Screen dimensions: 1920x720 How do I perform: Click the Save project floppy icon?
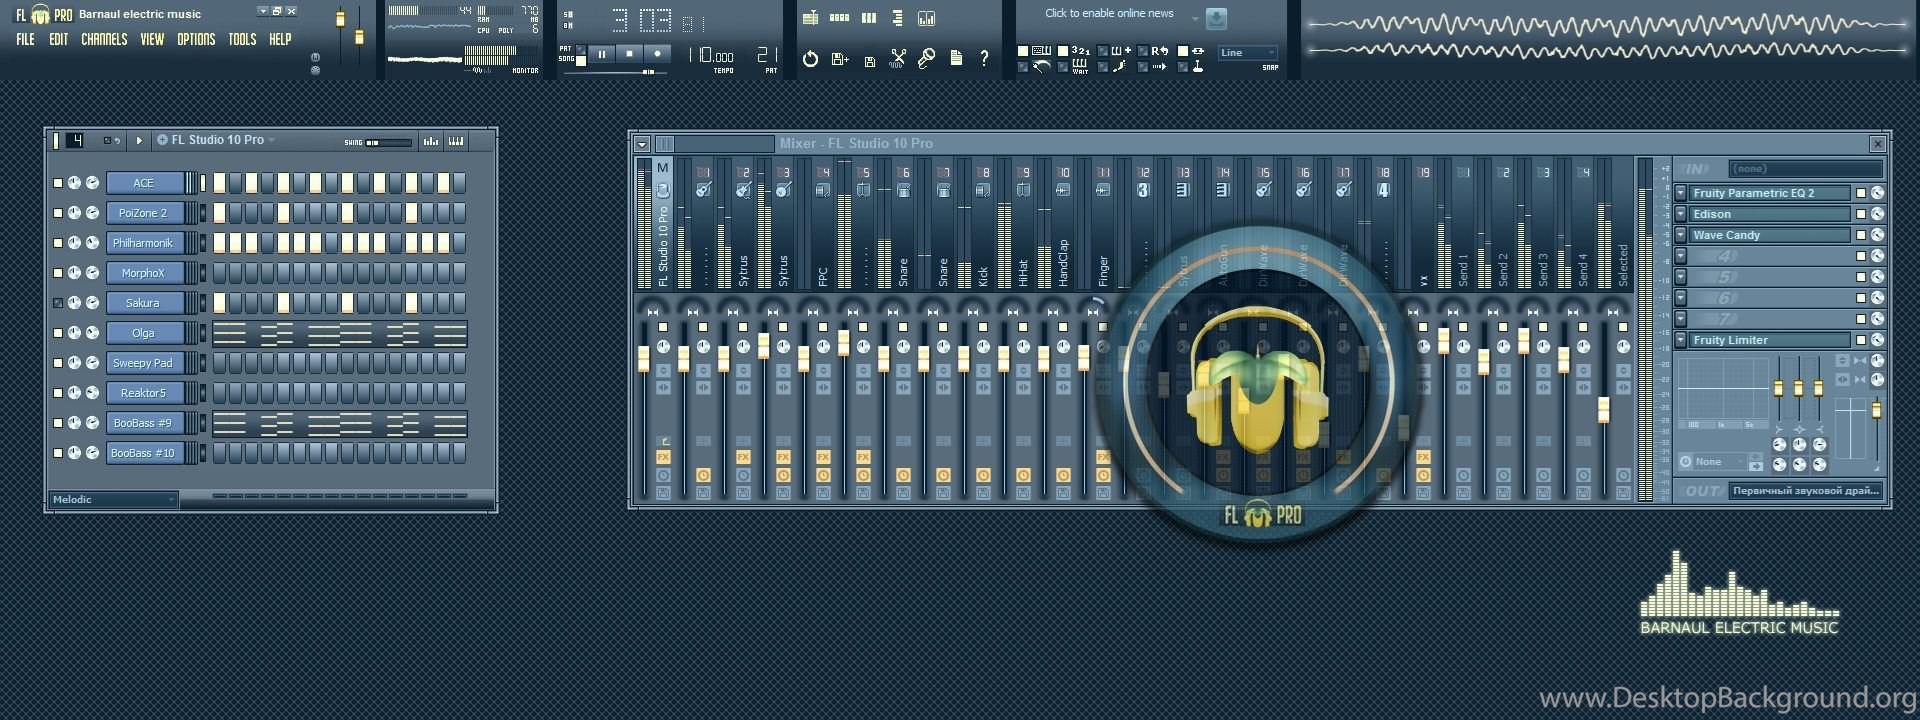(x=869, y=60)
